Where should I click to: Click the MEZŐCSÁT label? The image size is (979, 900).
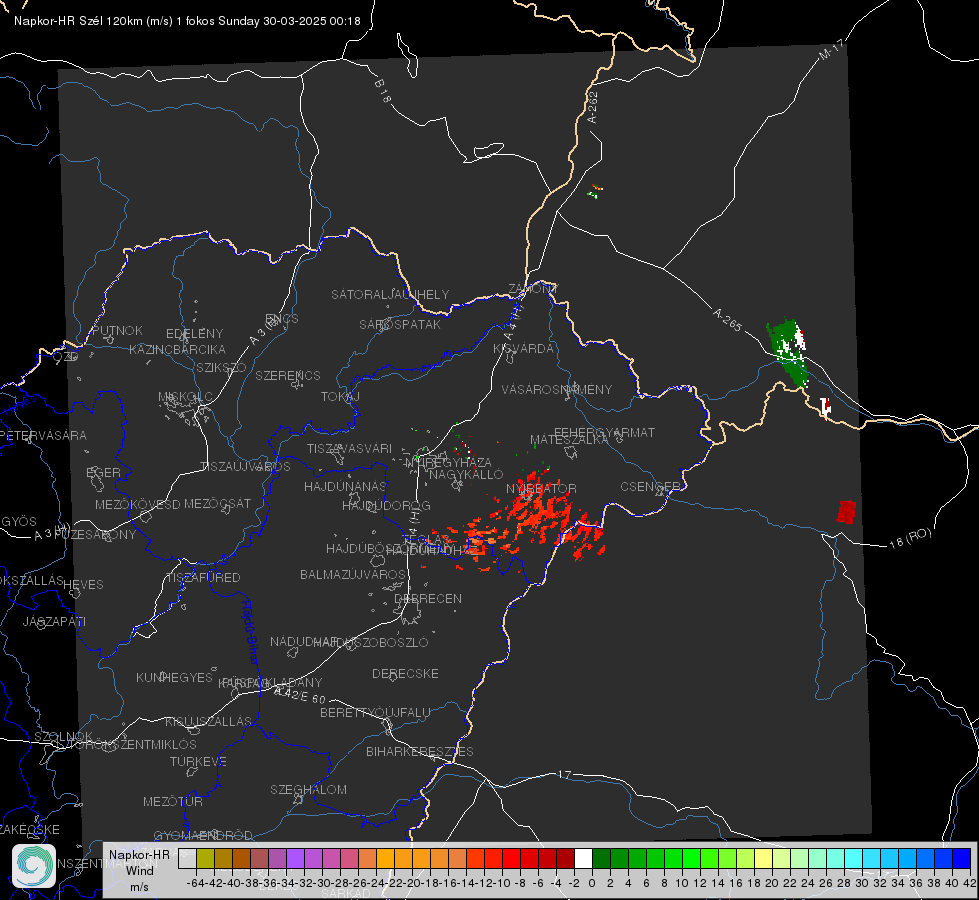click(x=217, y=503)
